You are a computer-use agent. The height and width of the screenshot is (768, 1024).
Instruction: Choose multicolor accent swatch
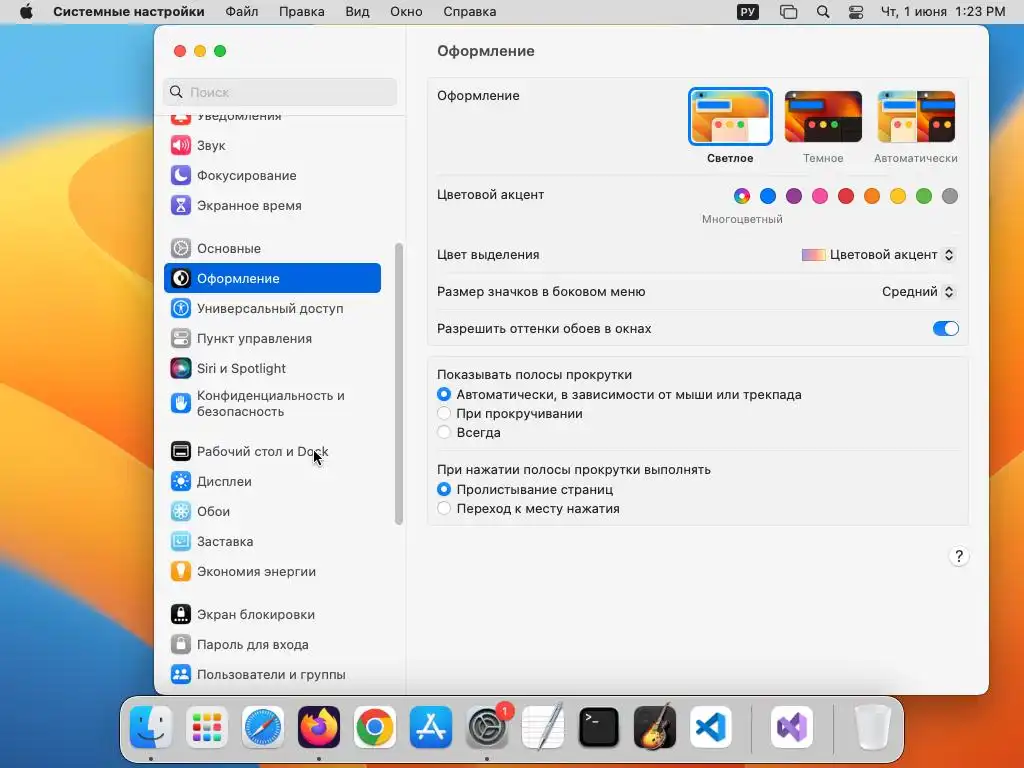[x=742, y=196]
